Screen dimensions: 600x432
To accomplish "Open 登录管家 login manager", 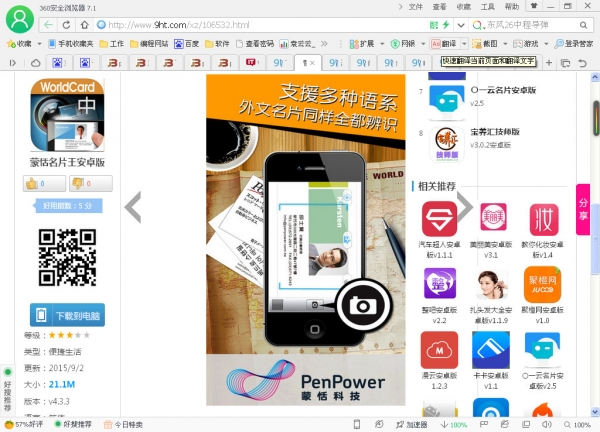I will 574,44.
